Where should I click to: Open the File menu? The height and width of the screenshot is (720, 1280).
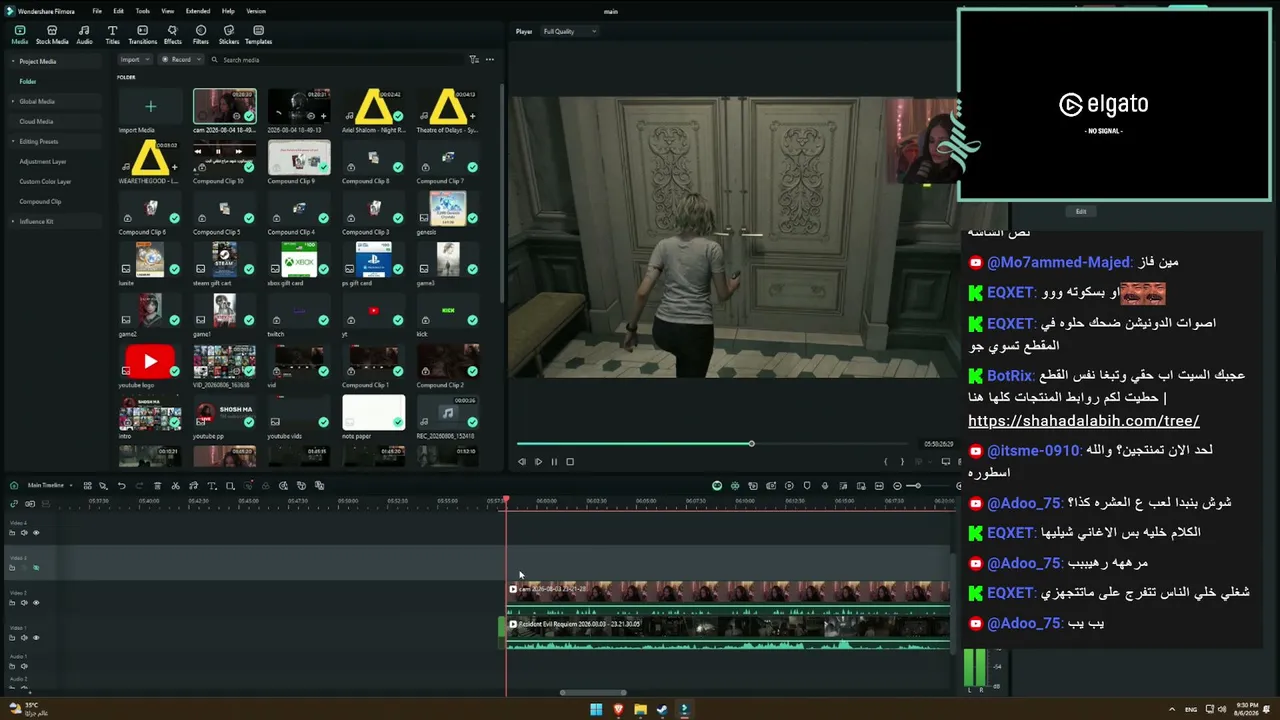97,11
